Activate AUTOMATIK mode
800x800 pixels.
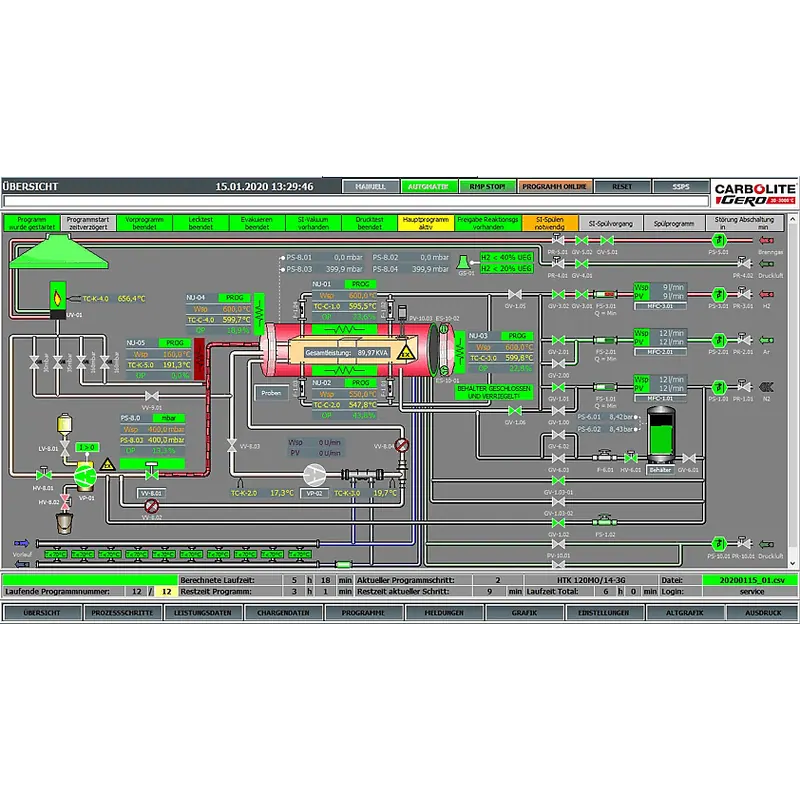[429, 186]
